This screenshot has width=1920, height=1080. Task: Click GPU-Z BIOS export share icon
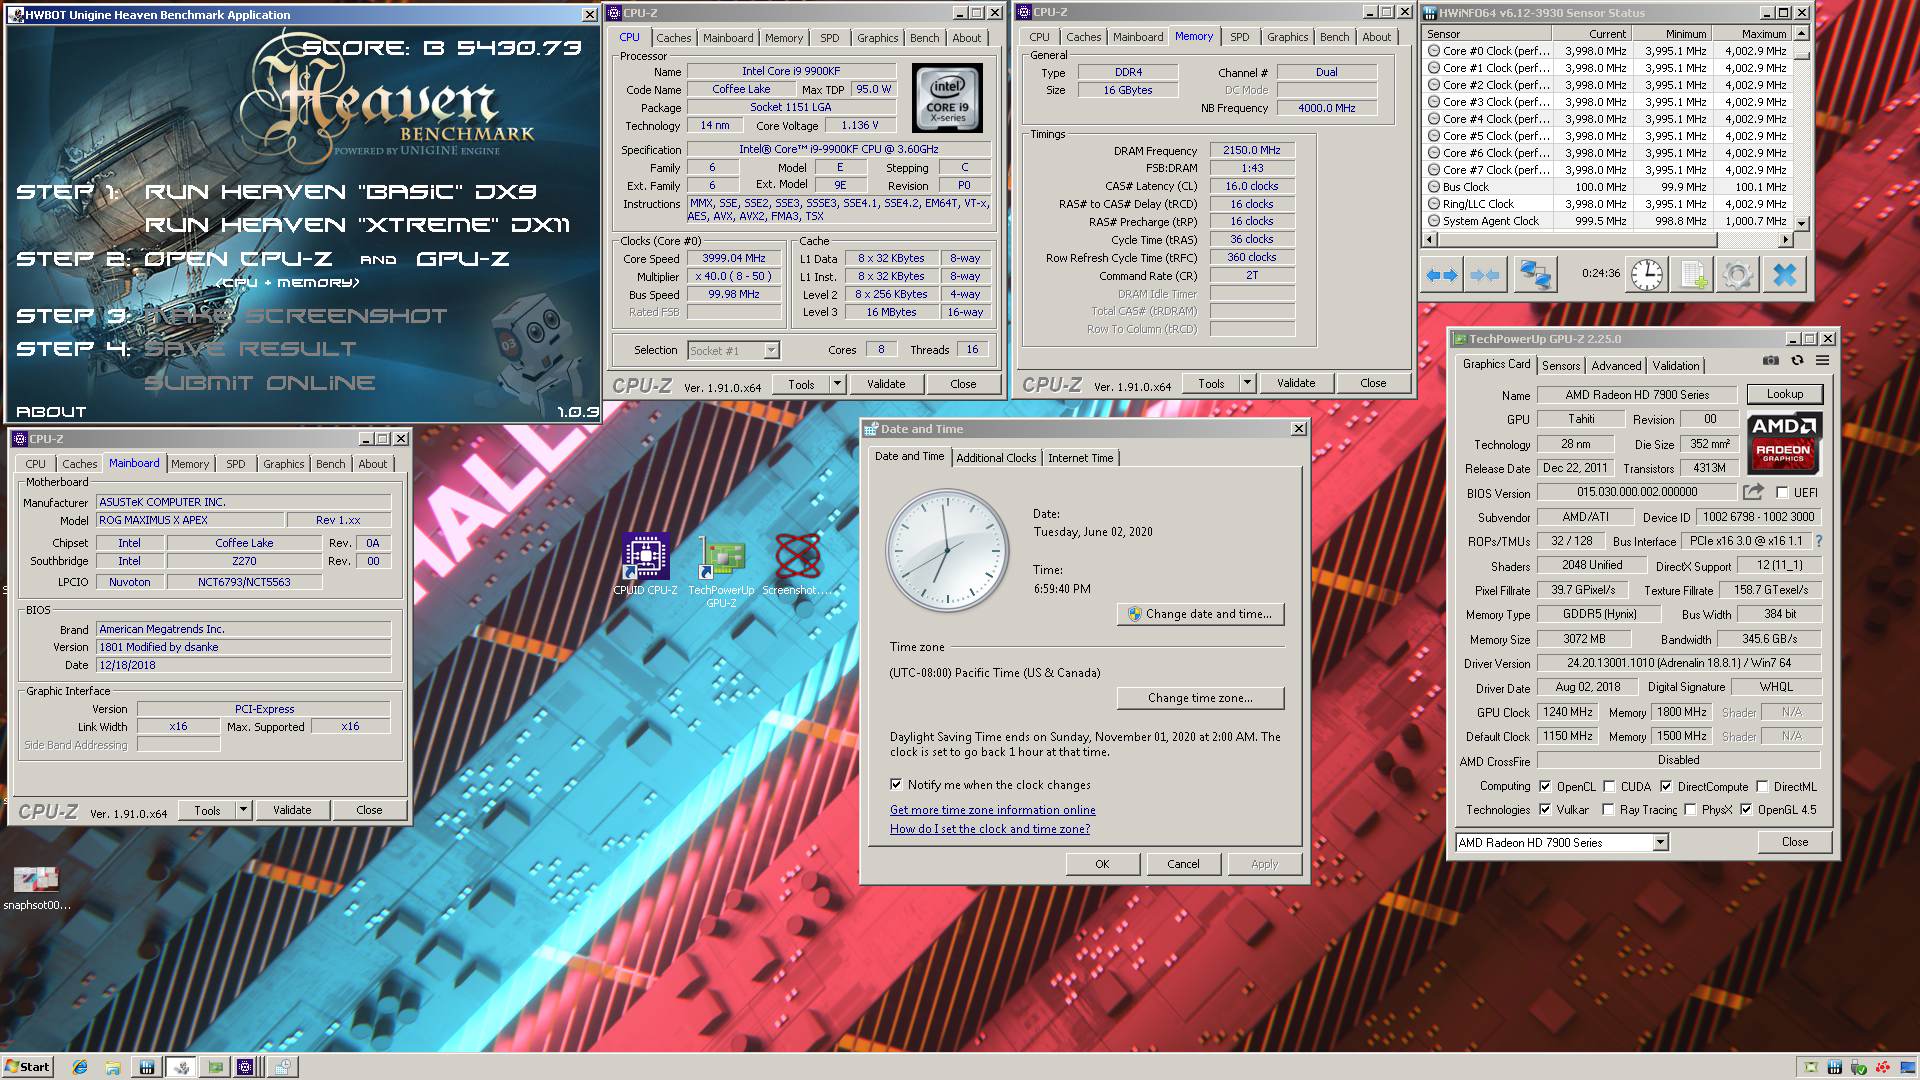pyautogui.click(x=1753, y=492)
